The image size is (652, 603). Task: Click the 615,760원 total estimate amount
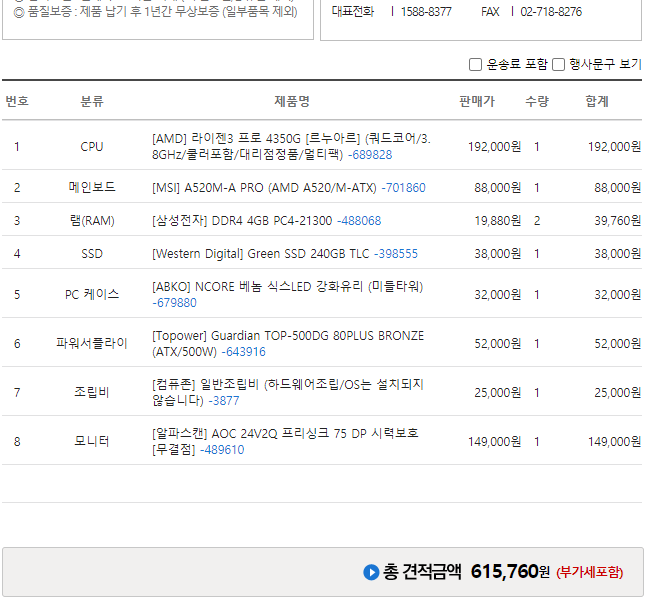click(510, 572)
